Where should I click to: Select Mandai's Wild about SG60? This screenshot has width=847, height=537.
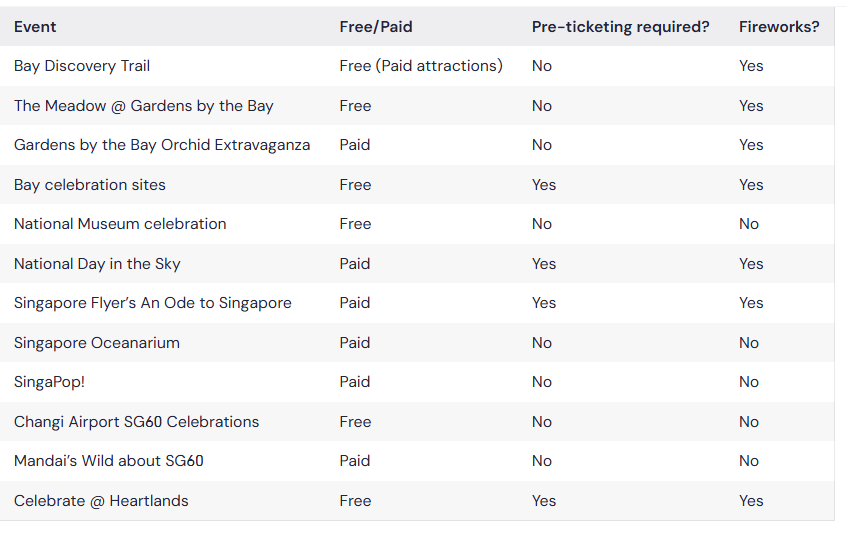109,461
